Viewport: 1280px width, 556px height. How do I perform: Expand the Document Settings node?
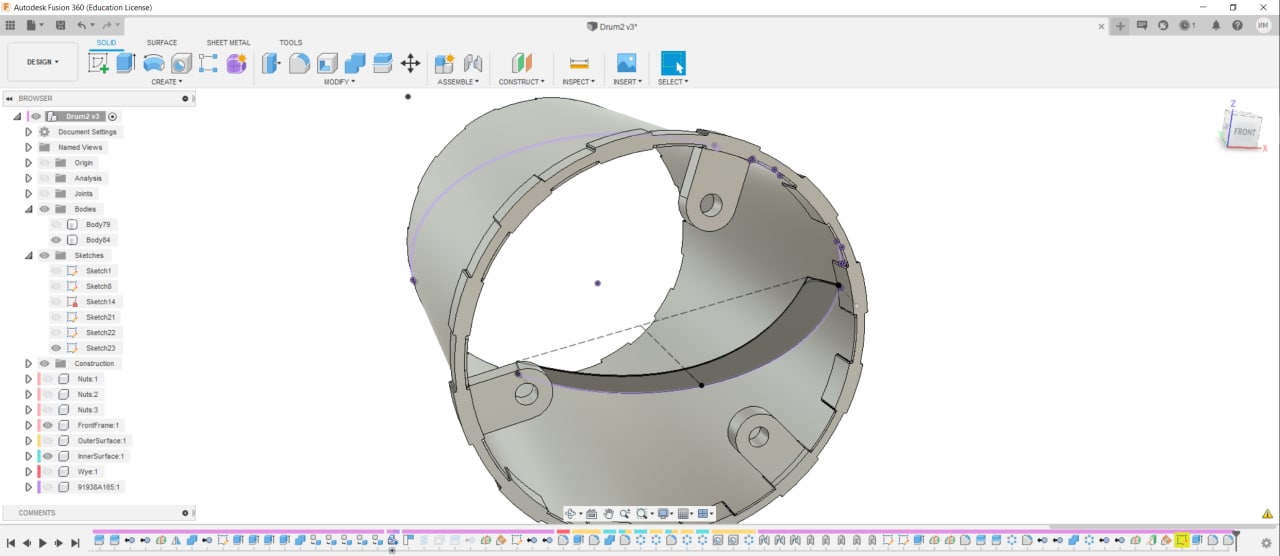tap(29, 132)
